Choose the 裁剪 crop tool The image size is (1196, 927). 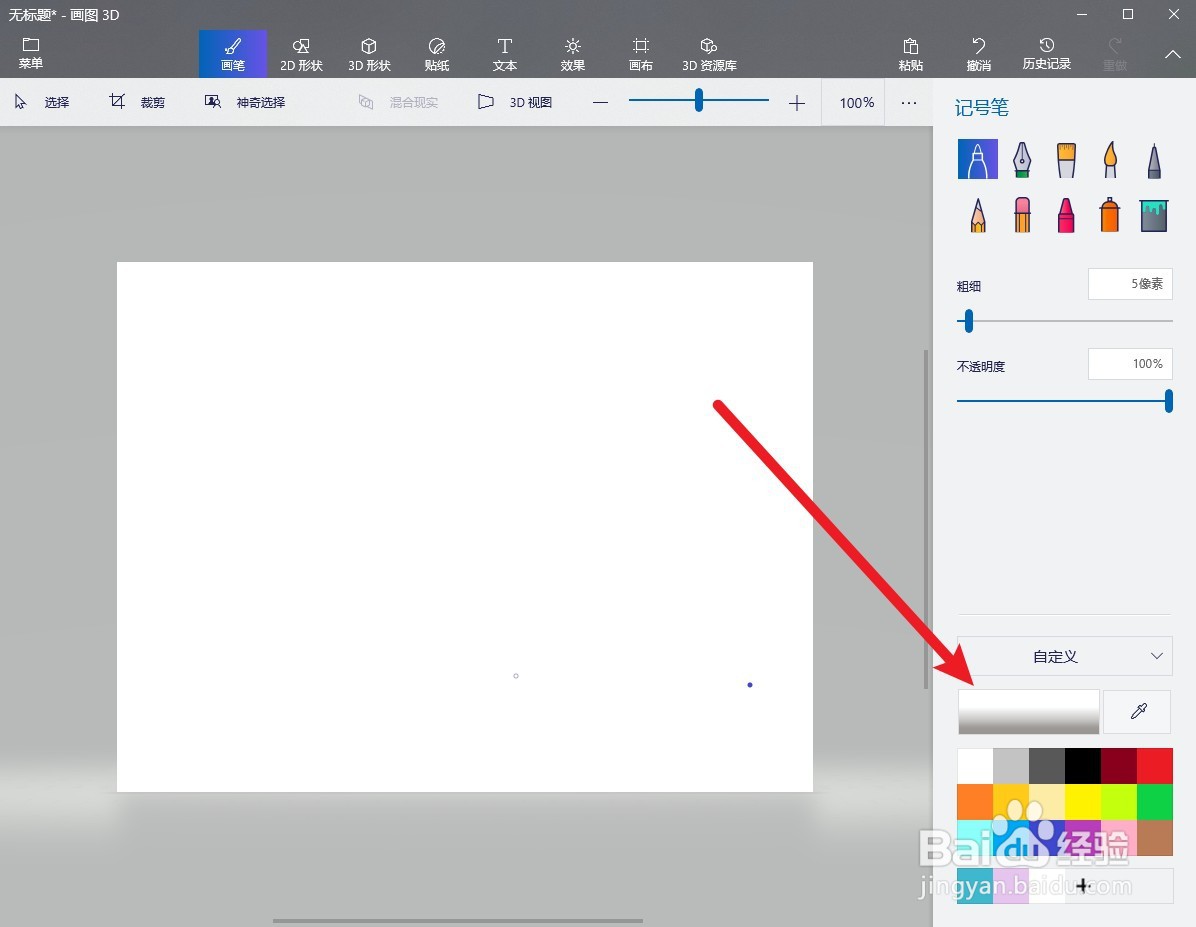[137, 102]
